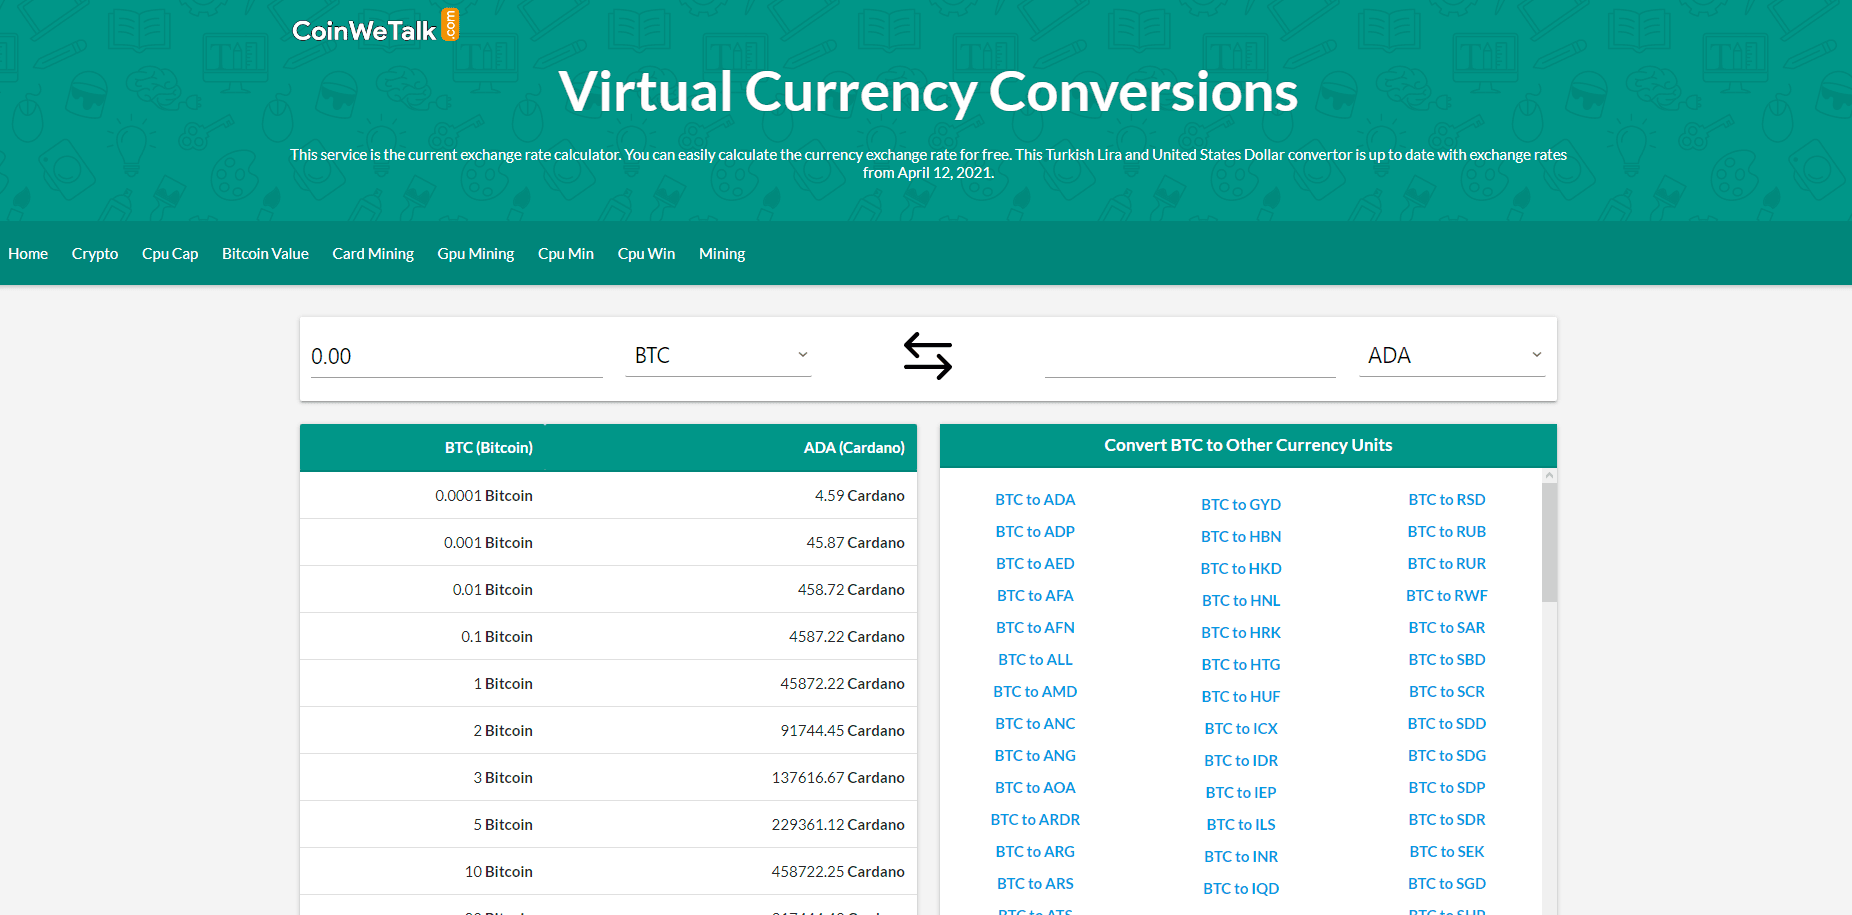Open the BTC to RUB conversion
This screenshot has height=915, width=1852.
[x=1446, y=531]
